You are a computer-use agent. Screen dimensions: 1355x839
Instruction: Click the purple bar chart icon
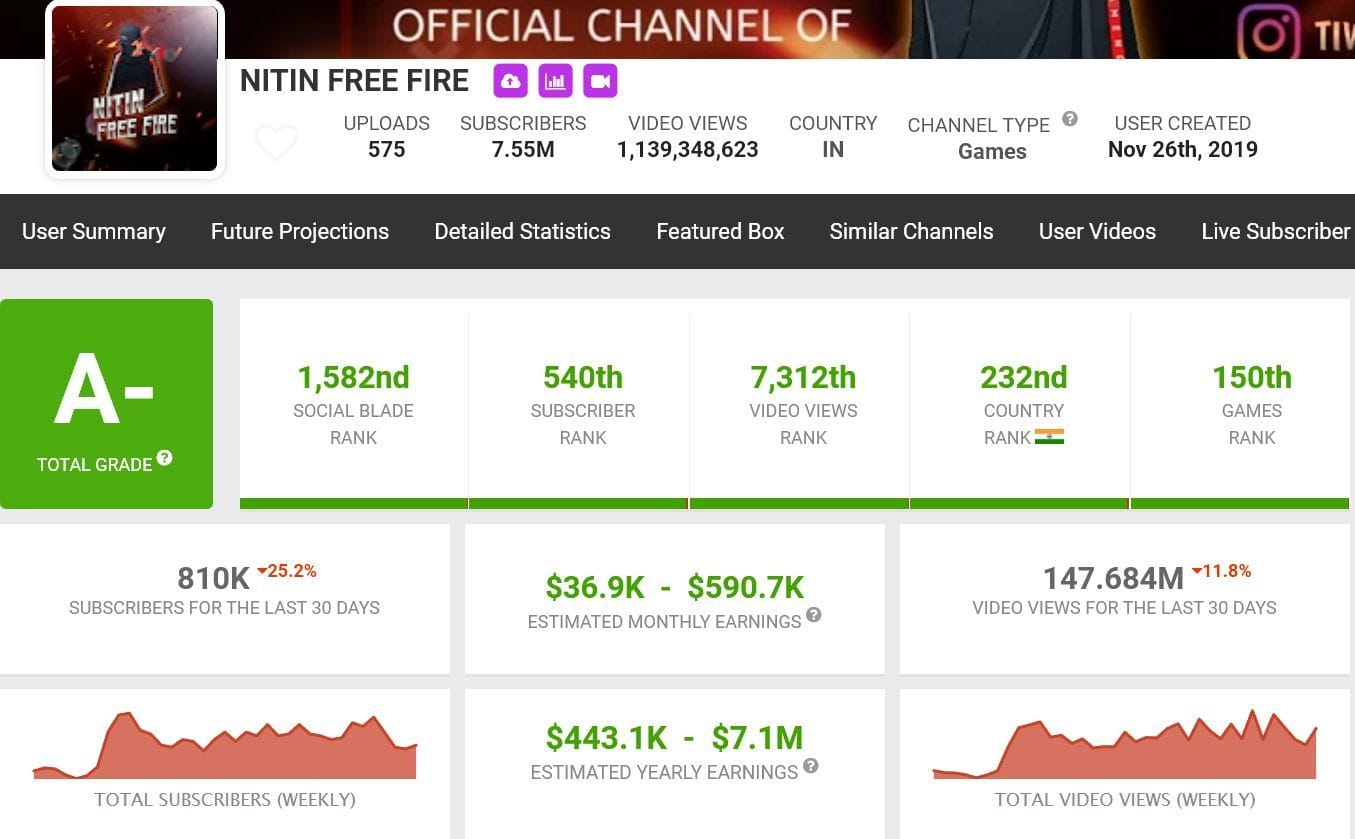(555, 81)
